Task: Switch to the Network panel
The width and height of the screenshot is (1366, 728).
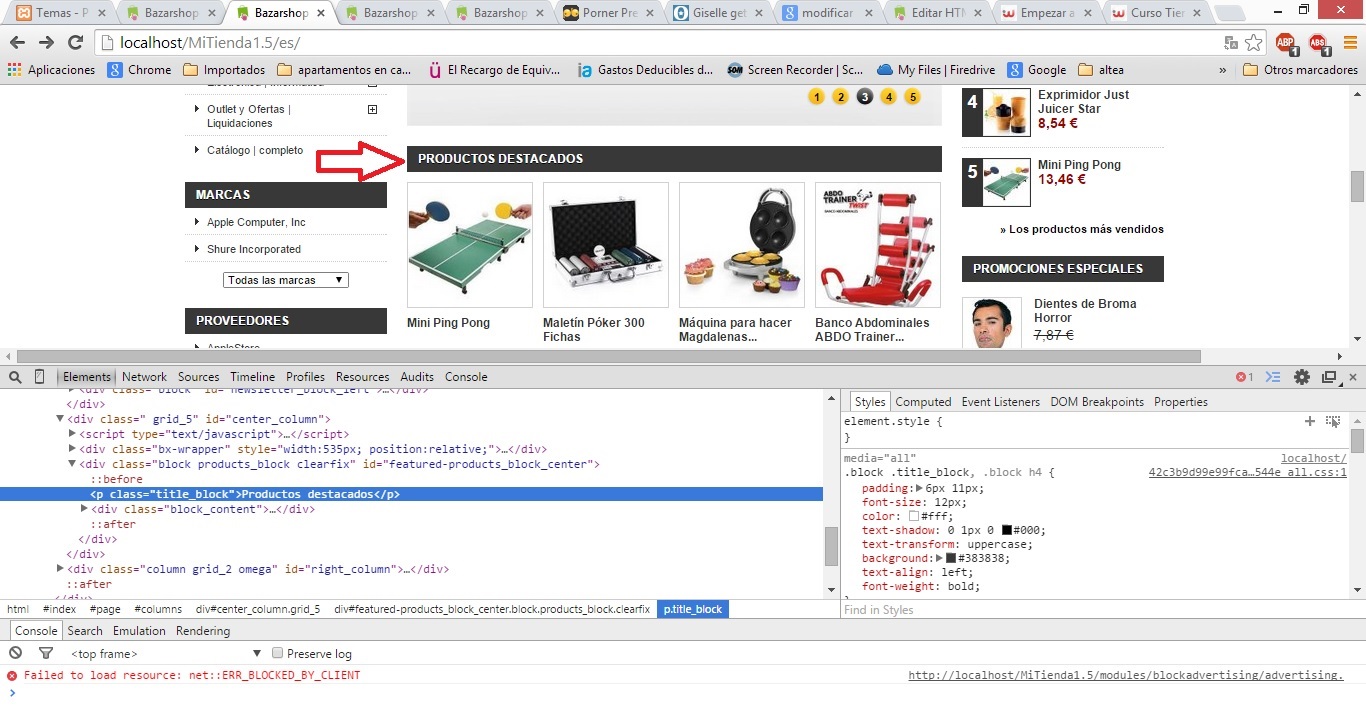Action: 144,377
